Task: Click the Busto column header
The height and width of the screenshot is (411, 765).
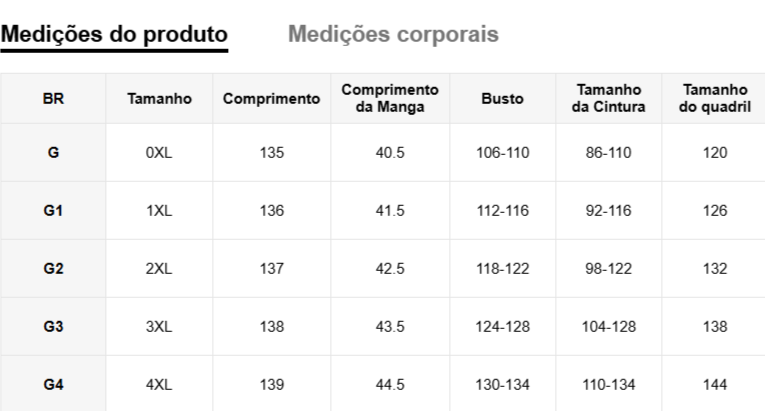Action: pos(503,99)
